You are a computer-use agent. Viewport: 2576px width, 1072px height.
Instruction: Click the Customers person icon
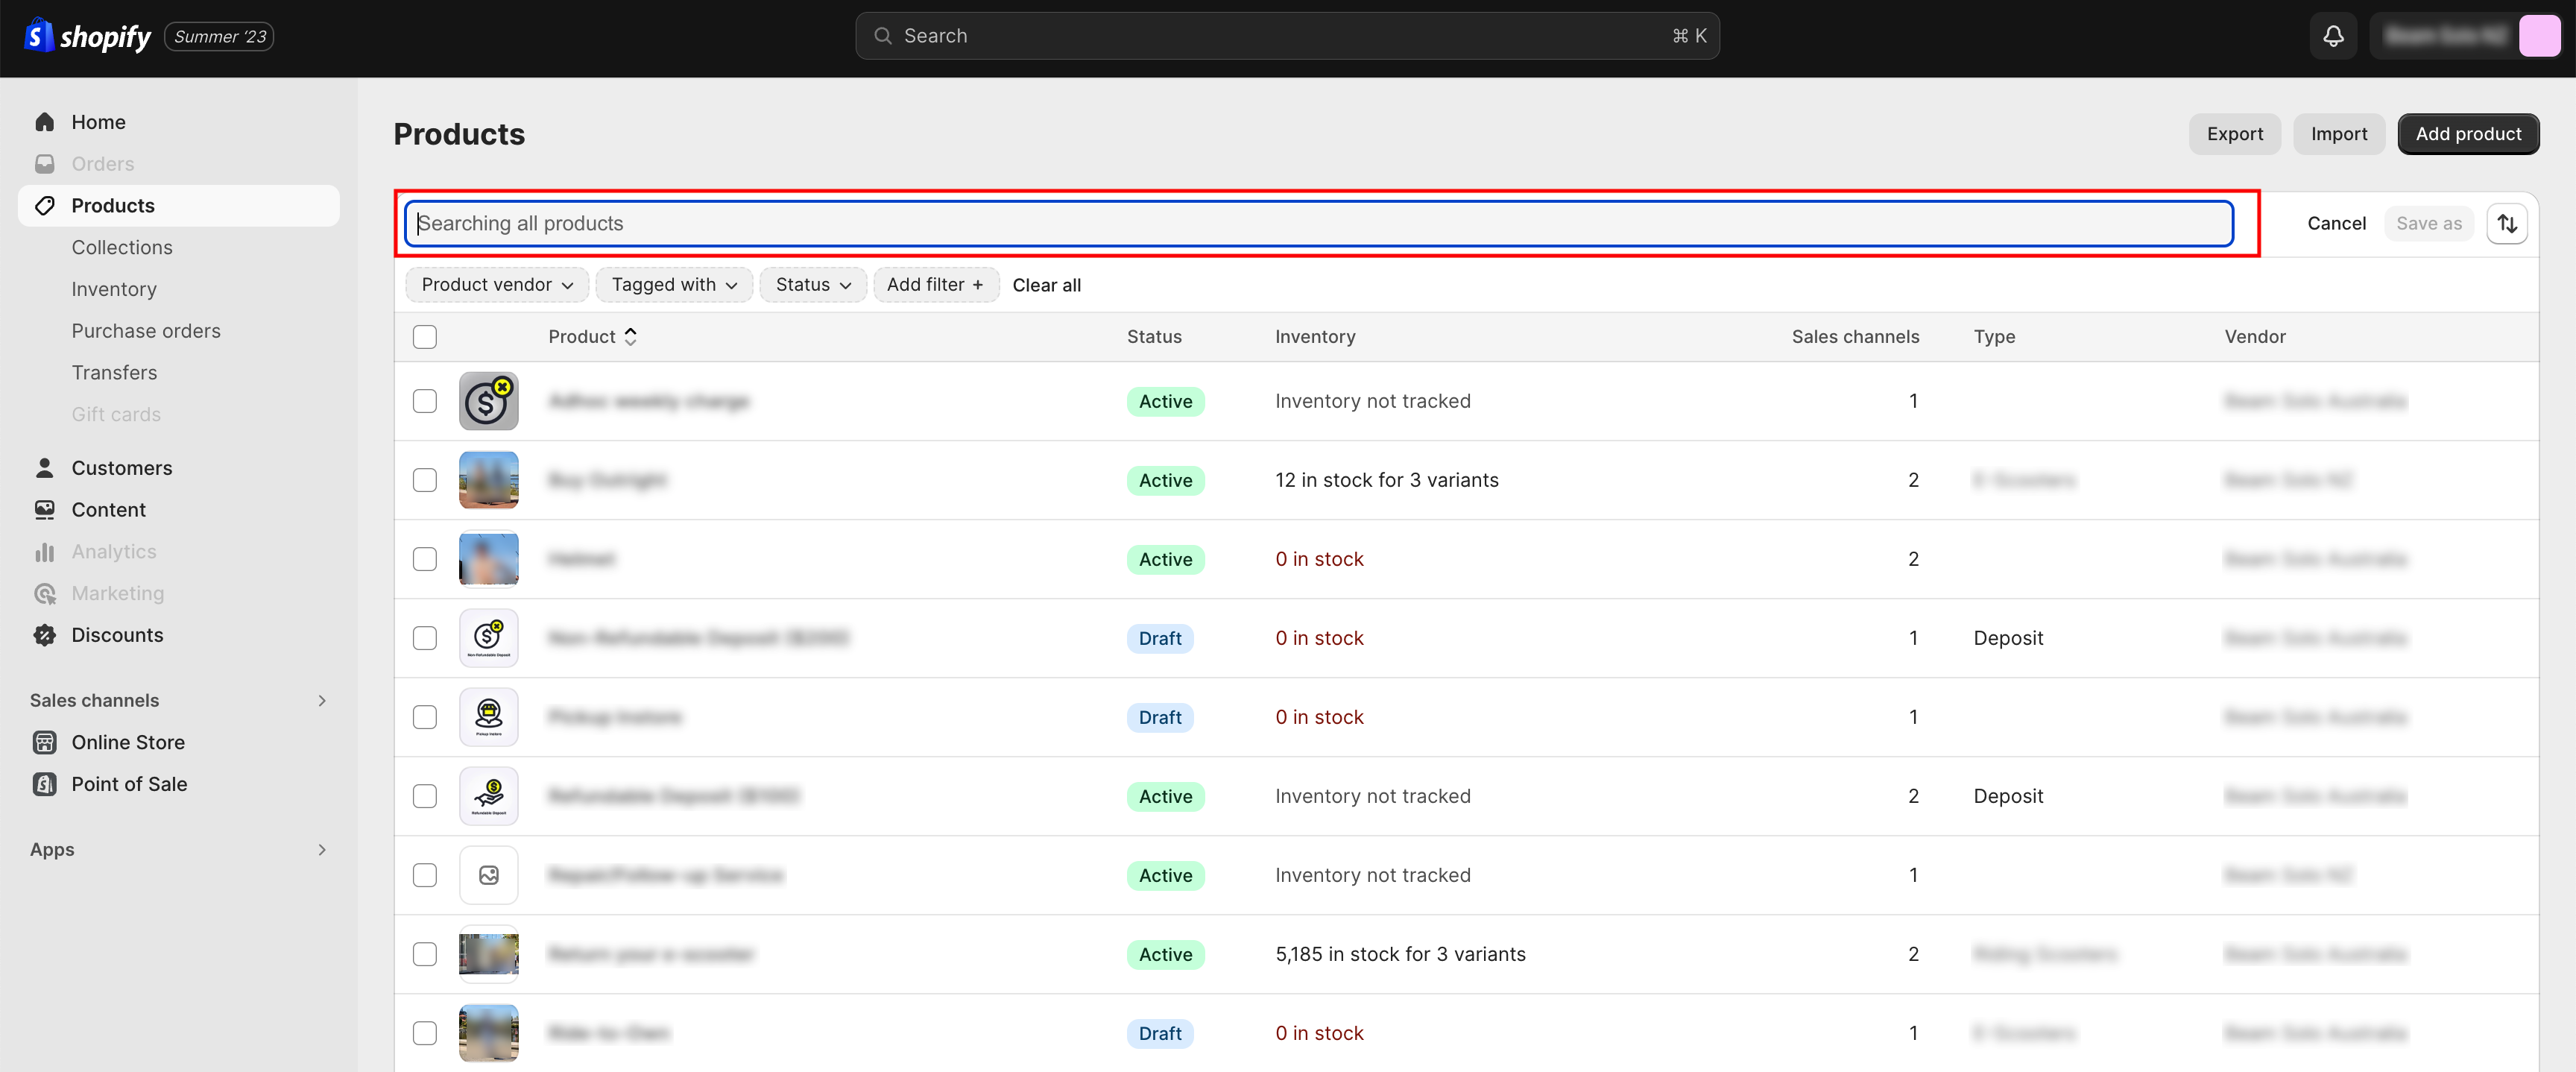pyautogui.click(x=45, y=468)
